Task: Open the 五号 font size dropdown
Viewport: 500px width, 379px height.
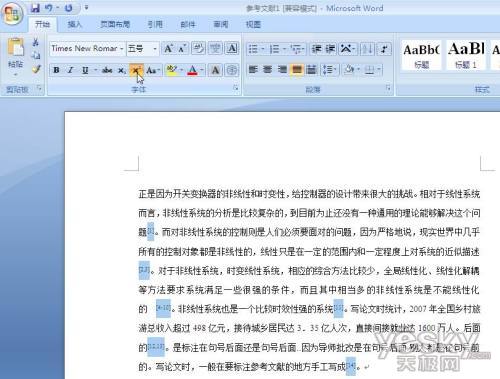Action: coord(155,49)
